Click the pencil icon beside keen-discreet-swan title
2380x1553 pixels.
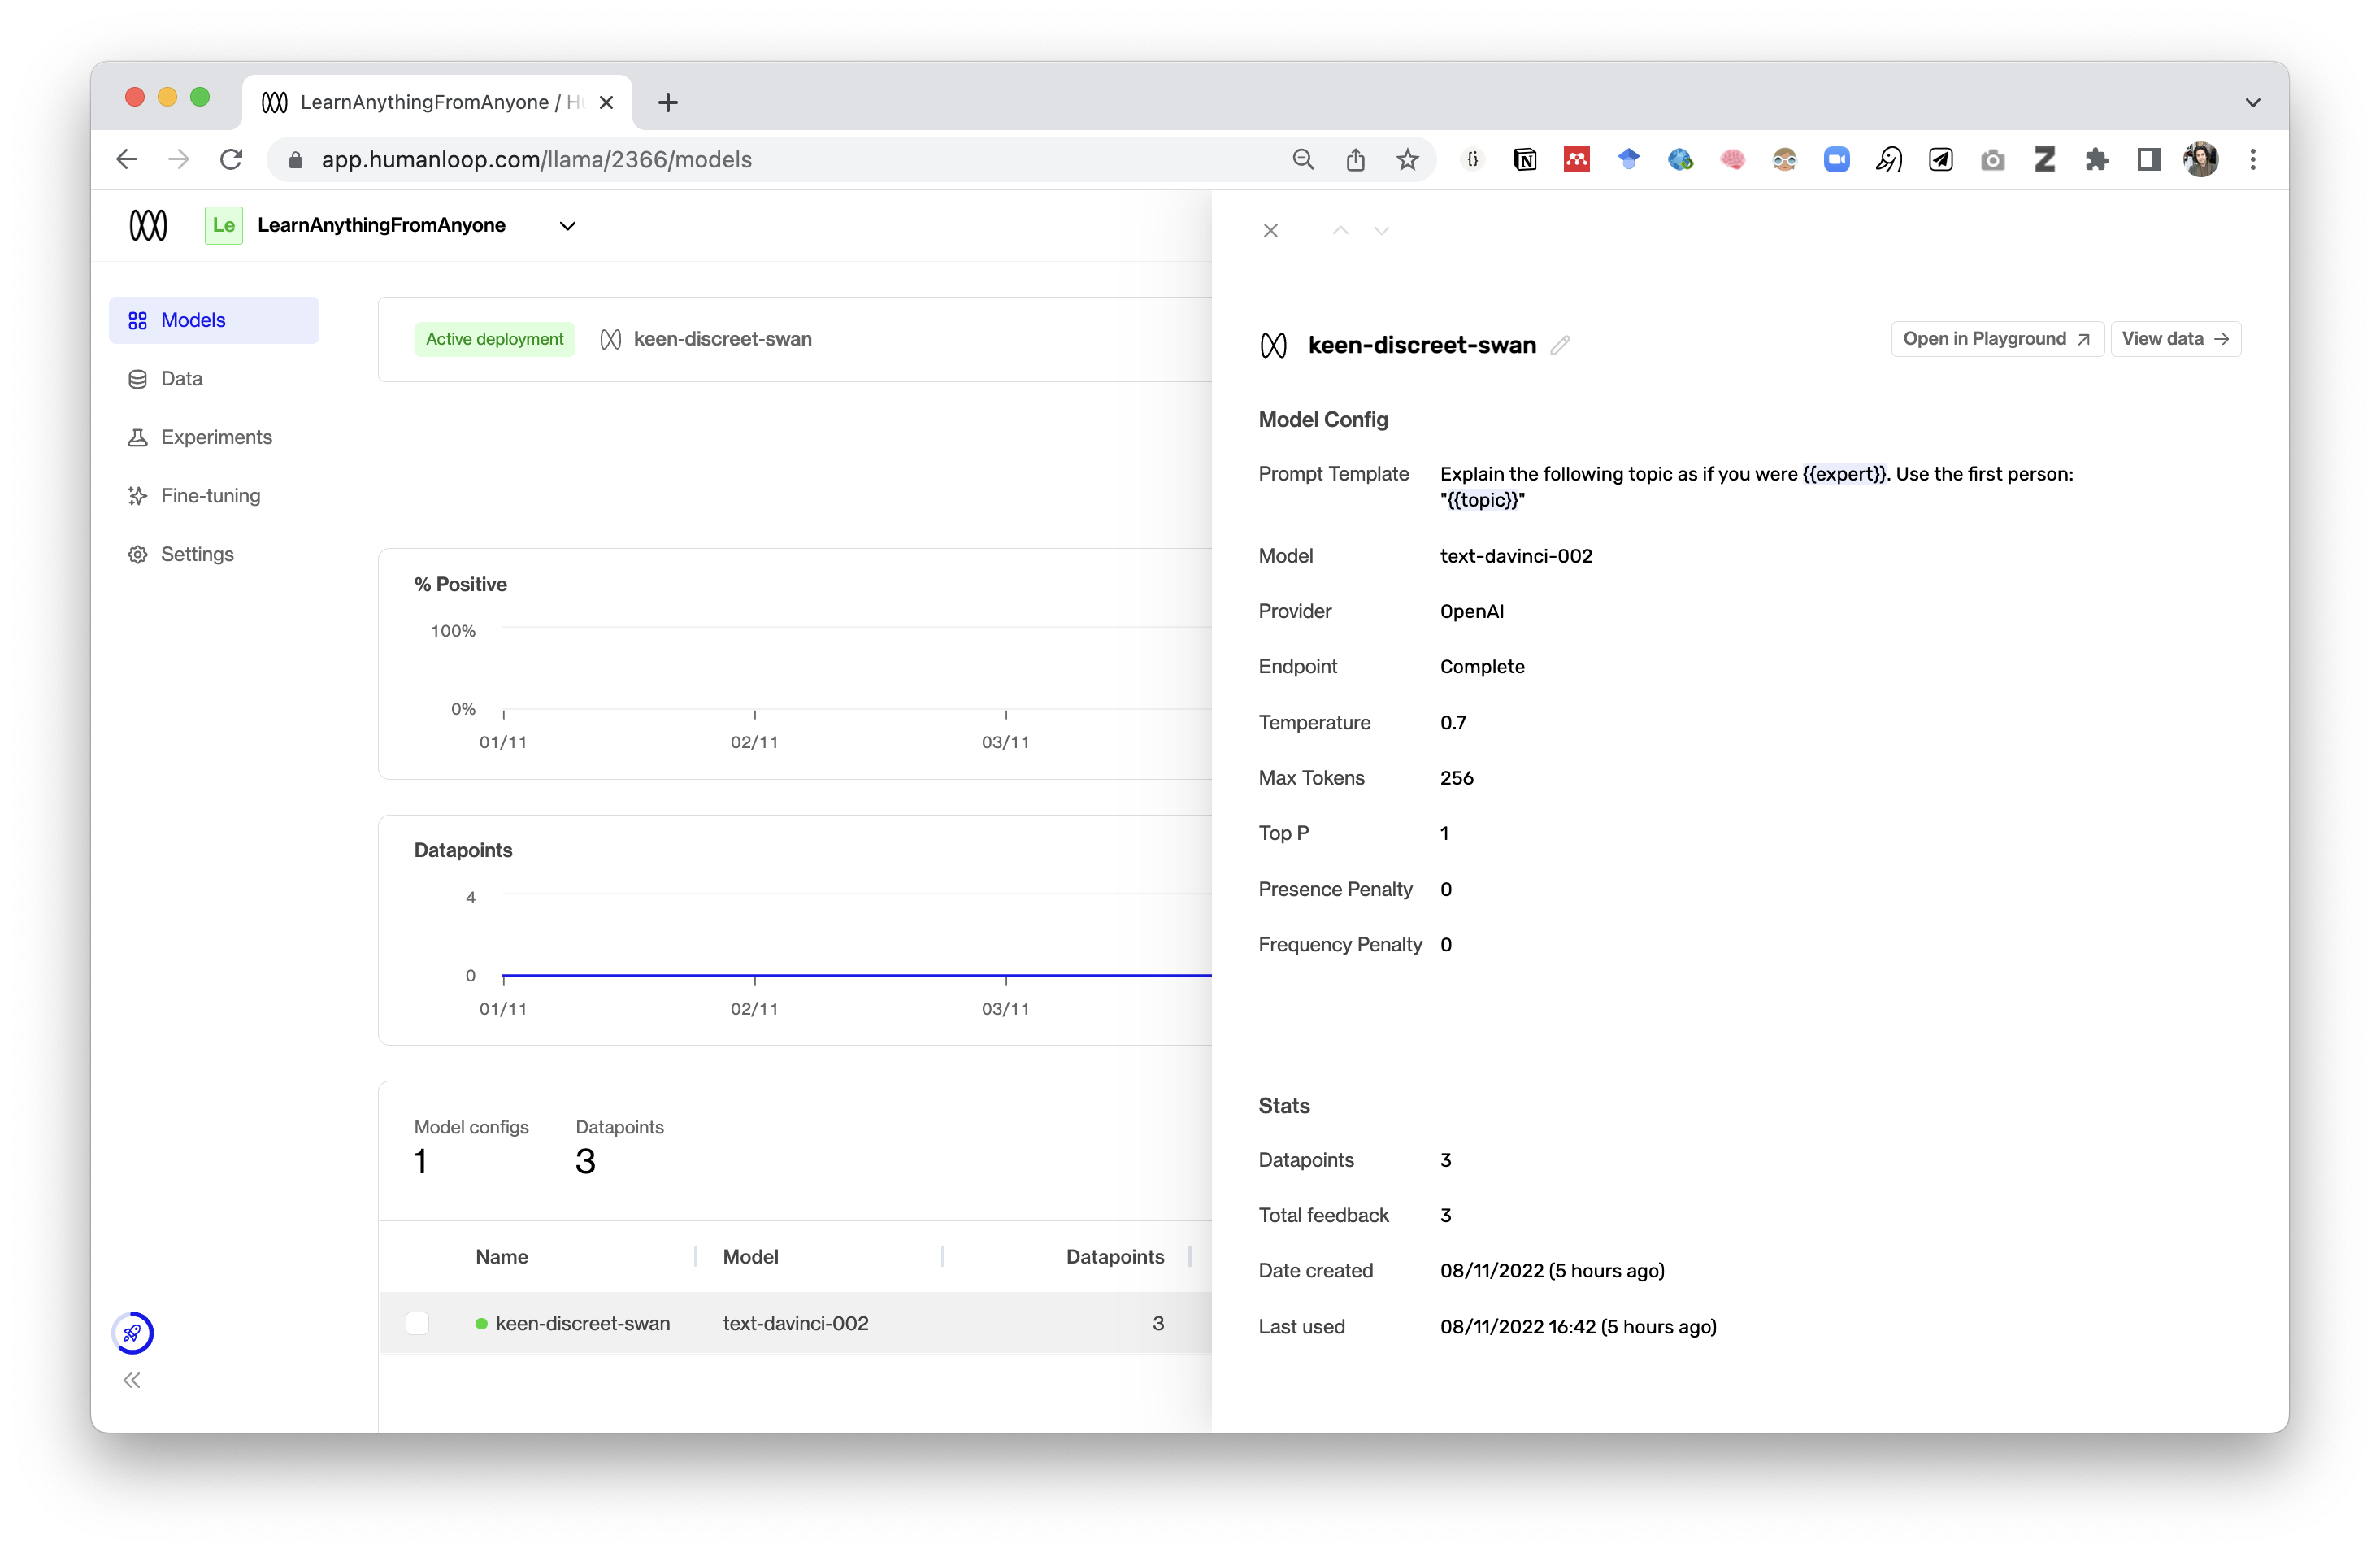click(1559, 345)
